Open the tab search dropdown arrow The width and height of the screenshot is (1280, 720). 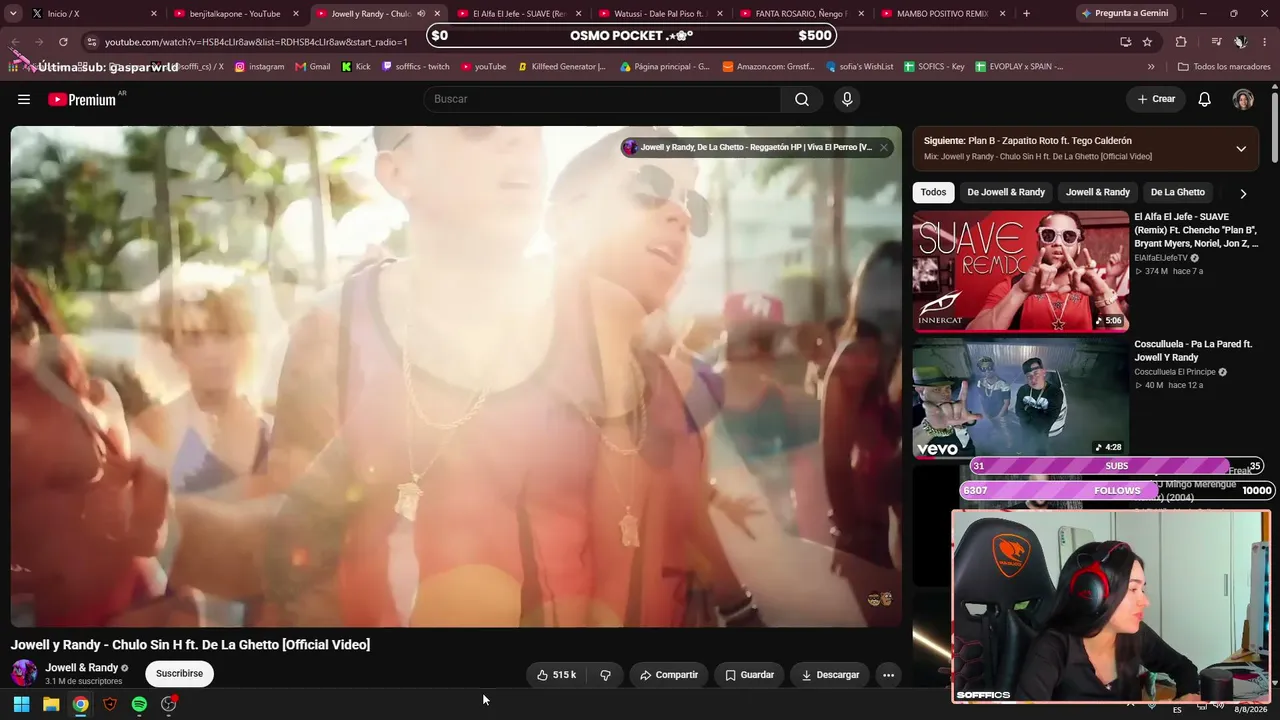coord(13,14)
